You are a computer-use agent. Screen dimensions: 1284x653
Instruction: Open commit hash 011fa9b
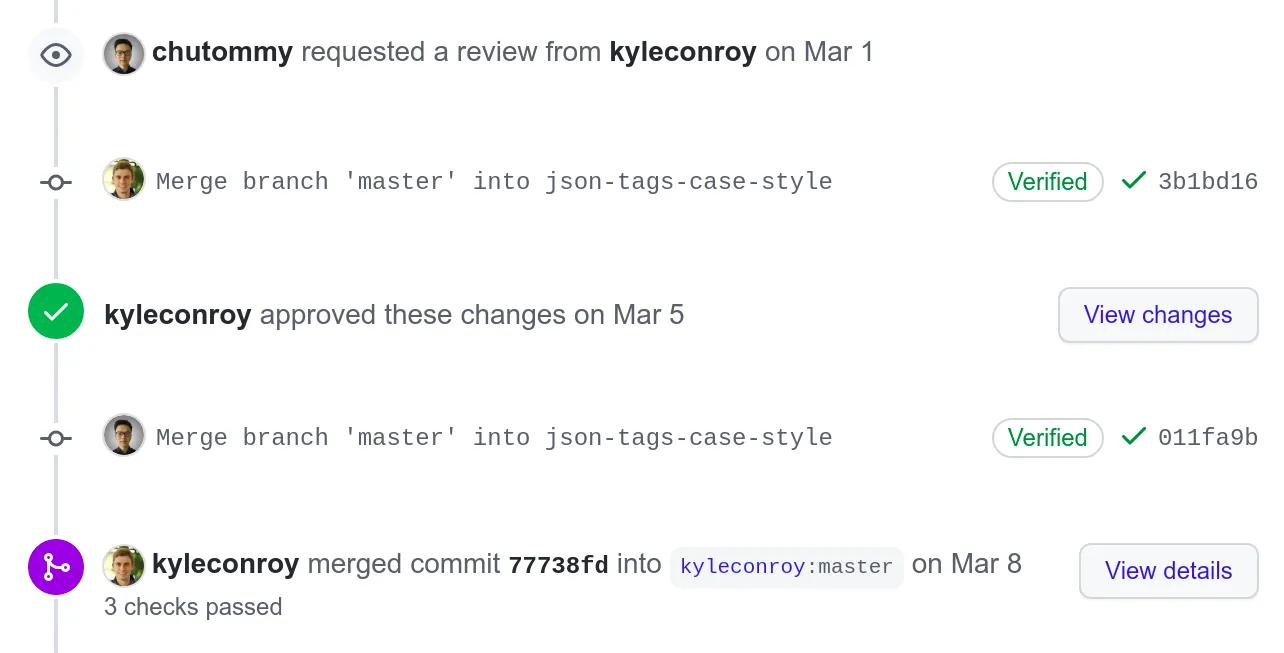click(x=1207, y=438)
